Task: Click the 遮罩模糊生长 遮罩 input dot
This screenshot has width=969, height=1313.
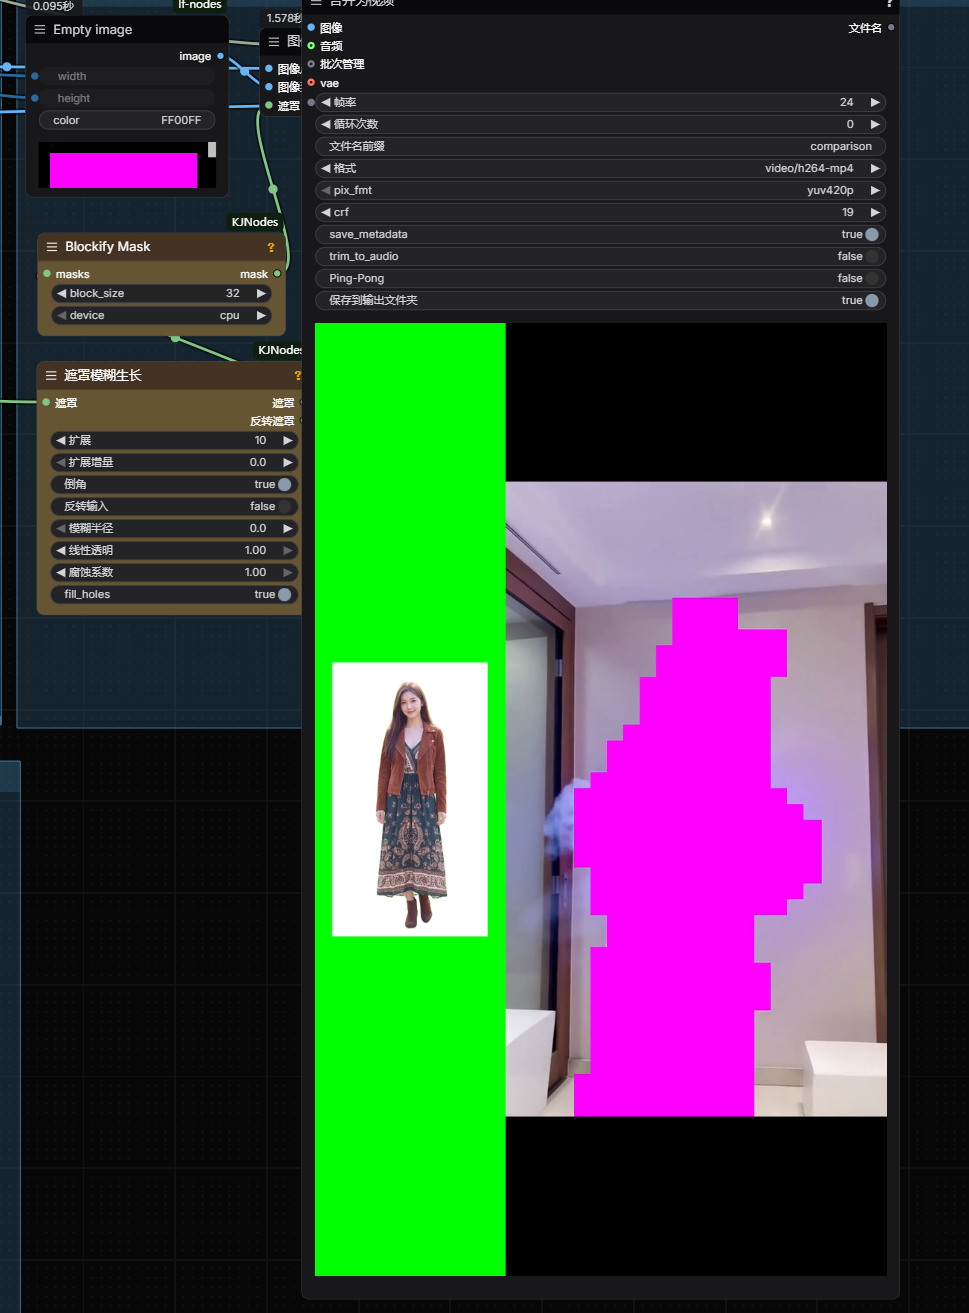Action: click(46, 403)
